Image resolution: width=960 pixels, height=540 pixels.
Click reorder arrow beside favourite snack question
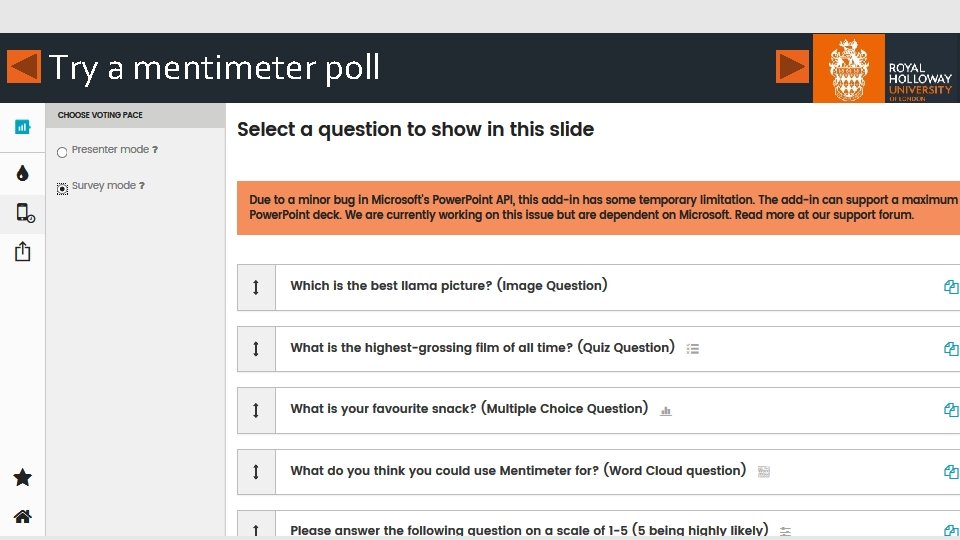click(256, 410)
